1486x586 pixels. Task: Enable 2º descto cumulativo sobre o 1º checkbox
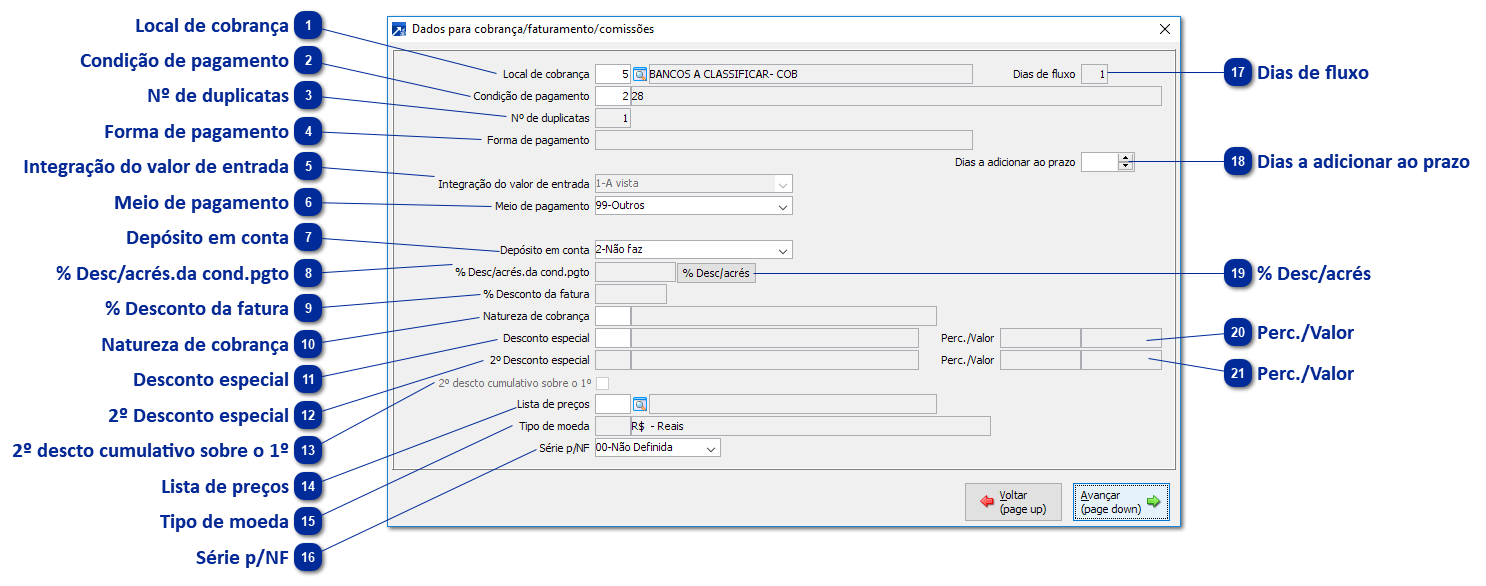pyautogui.click(x=603, y=383)
